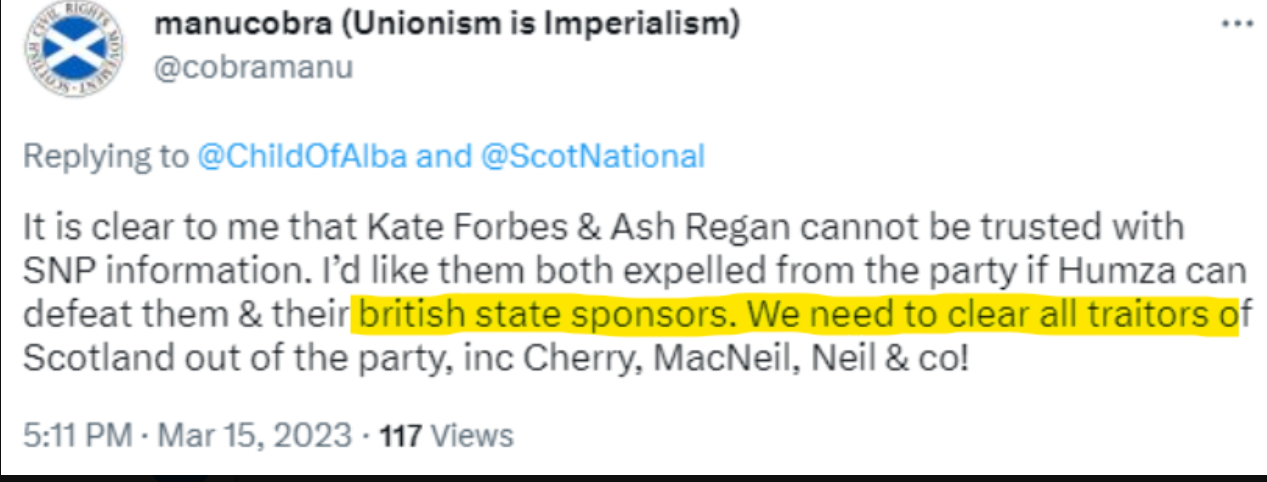This screenshot has width=1267, height=482.
Task: Click the 5:11 PM timestamp
Action: [x=76, y=435]
